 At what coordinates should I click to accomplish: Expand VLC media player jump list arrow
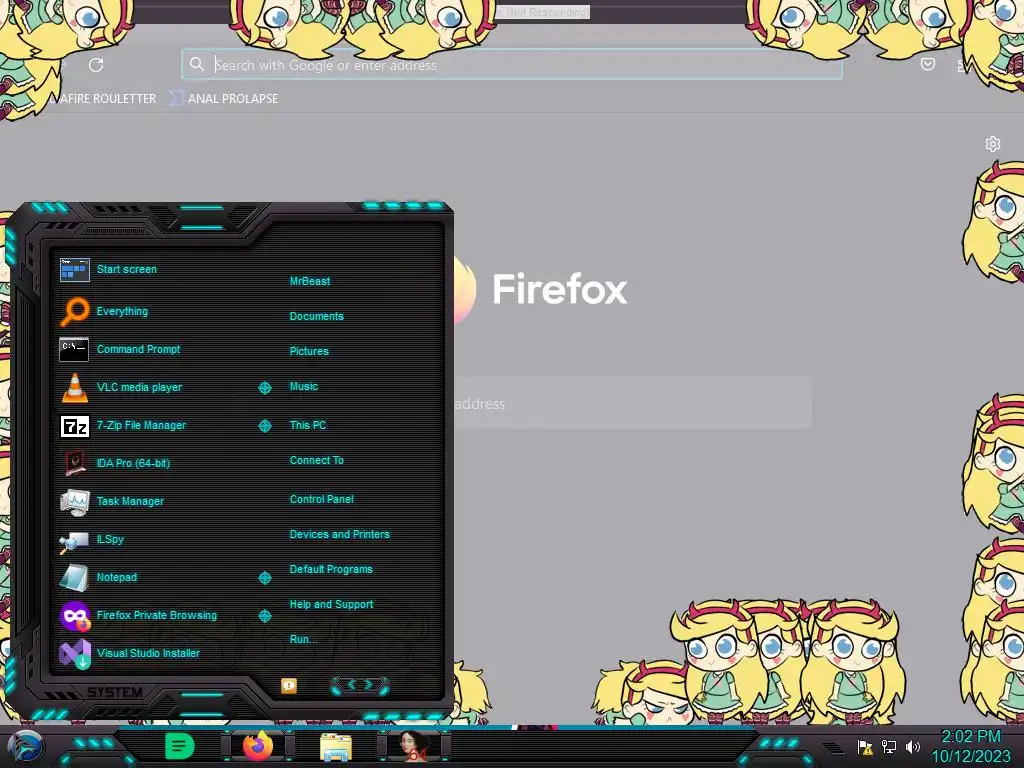coord(264,388)
